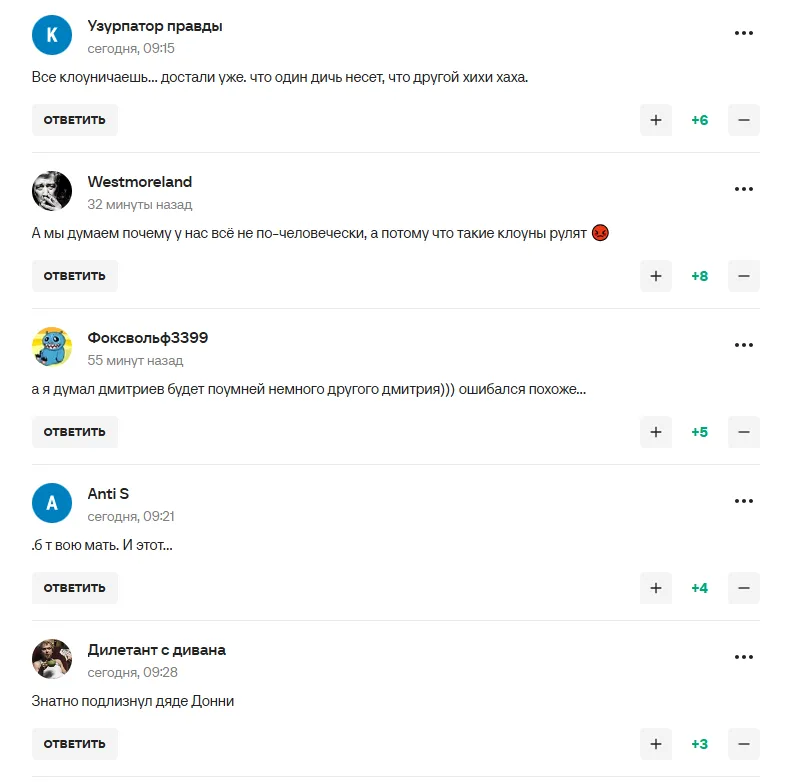Reply to Westmoreland's comment
810x782 pixels.
pyautogui.click(x=74, y=276)
